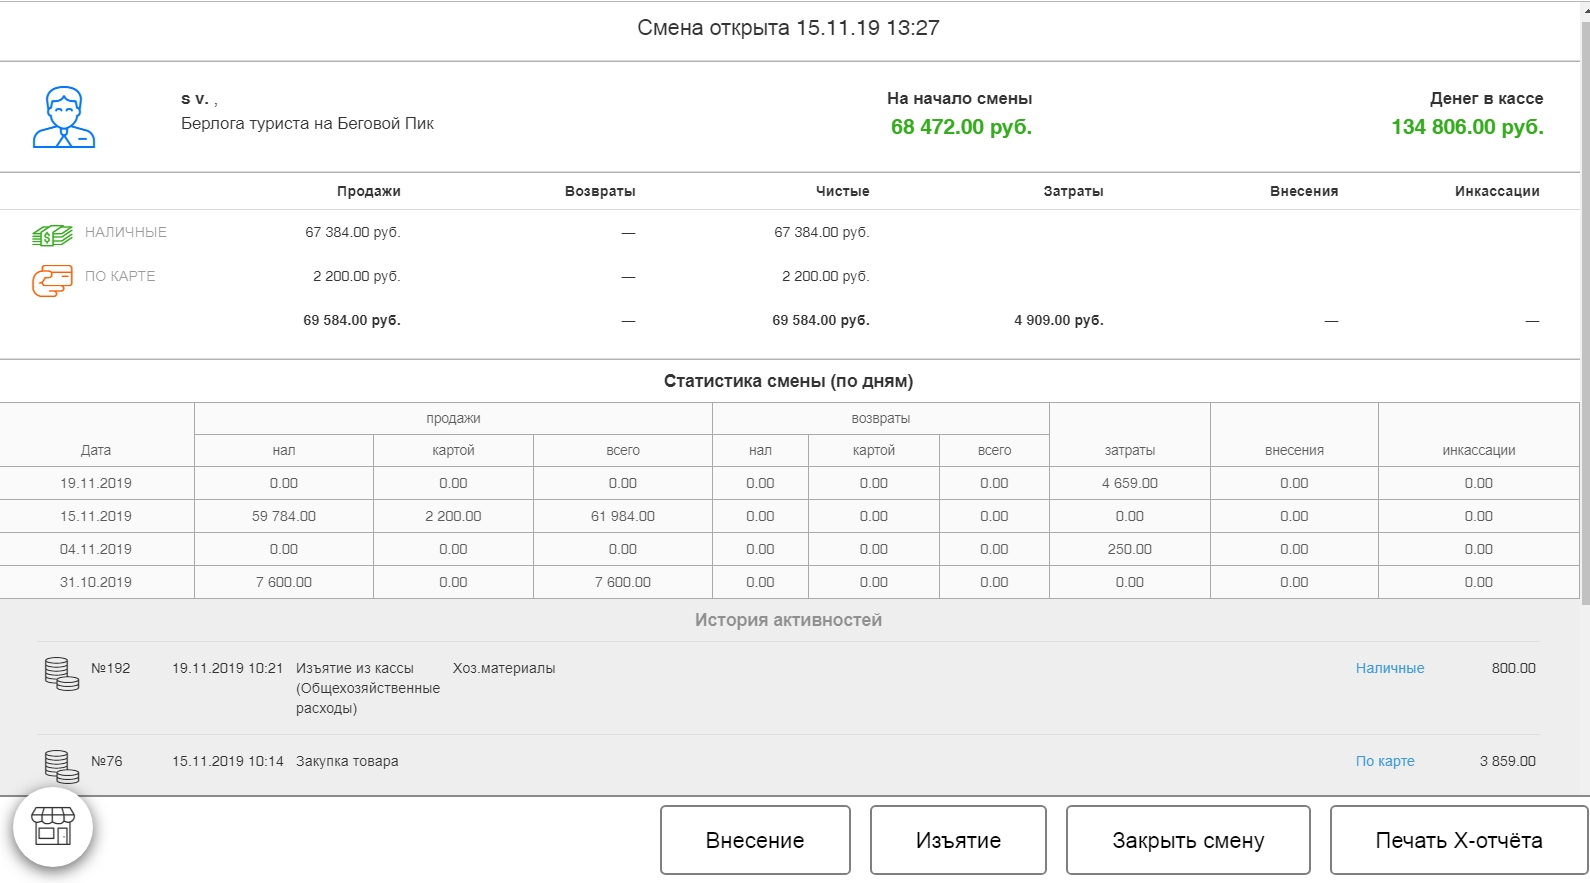1590x883 pixels.
Task: Click the green cash banknotes icon
Action: (52, 236)
